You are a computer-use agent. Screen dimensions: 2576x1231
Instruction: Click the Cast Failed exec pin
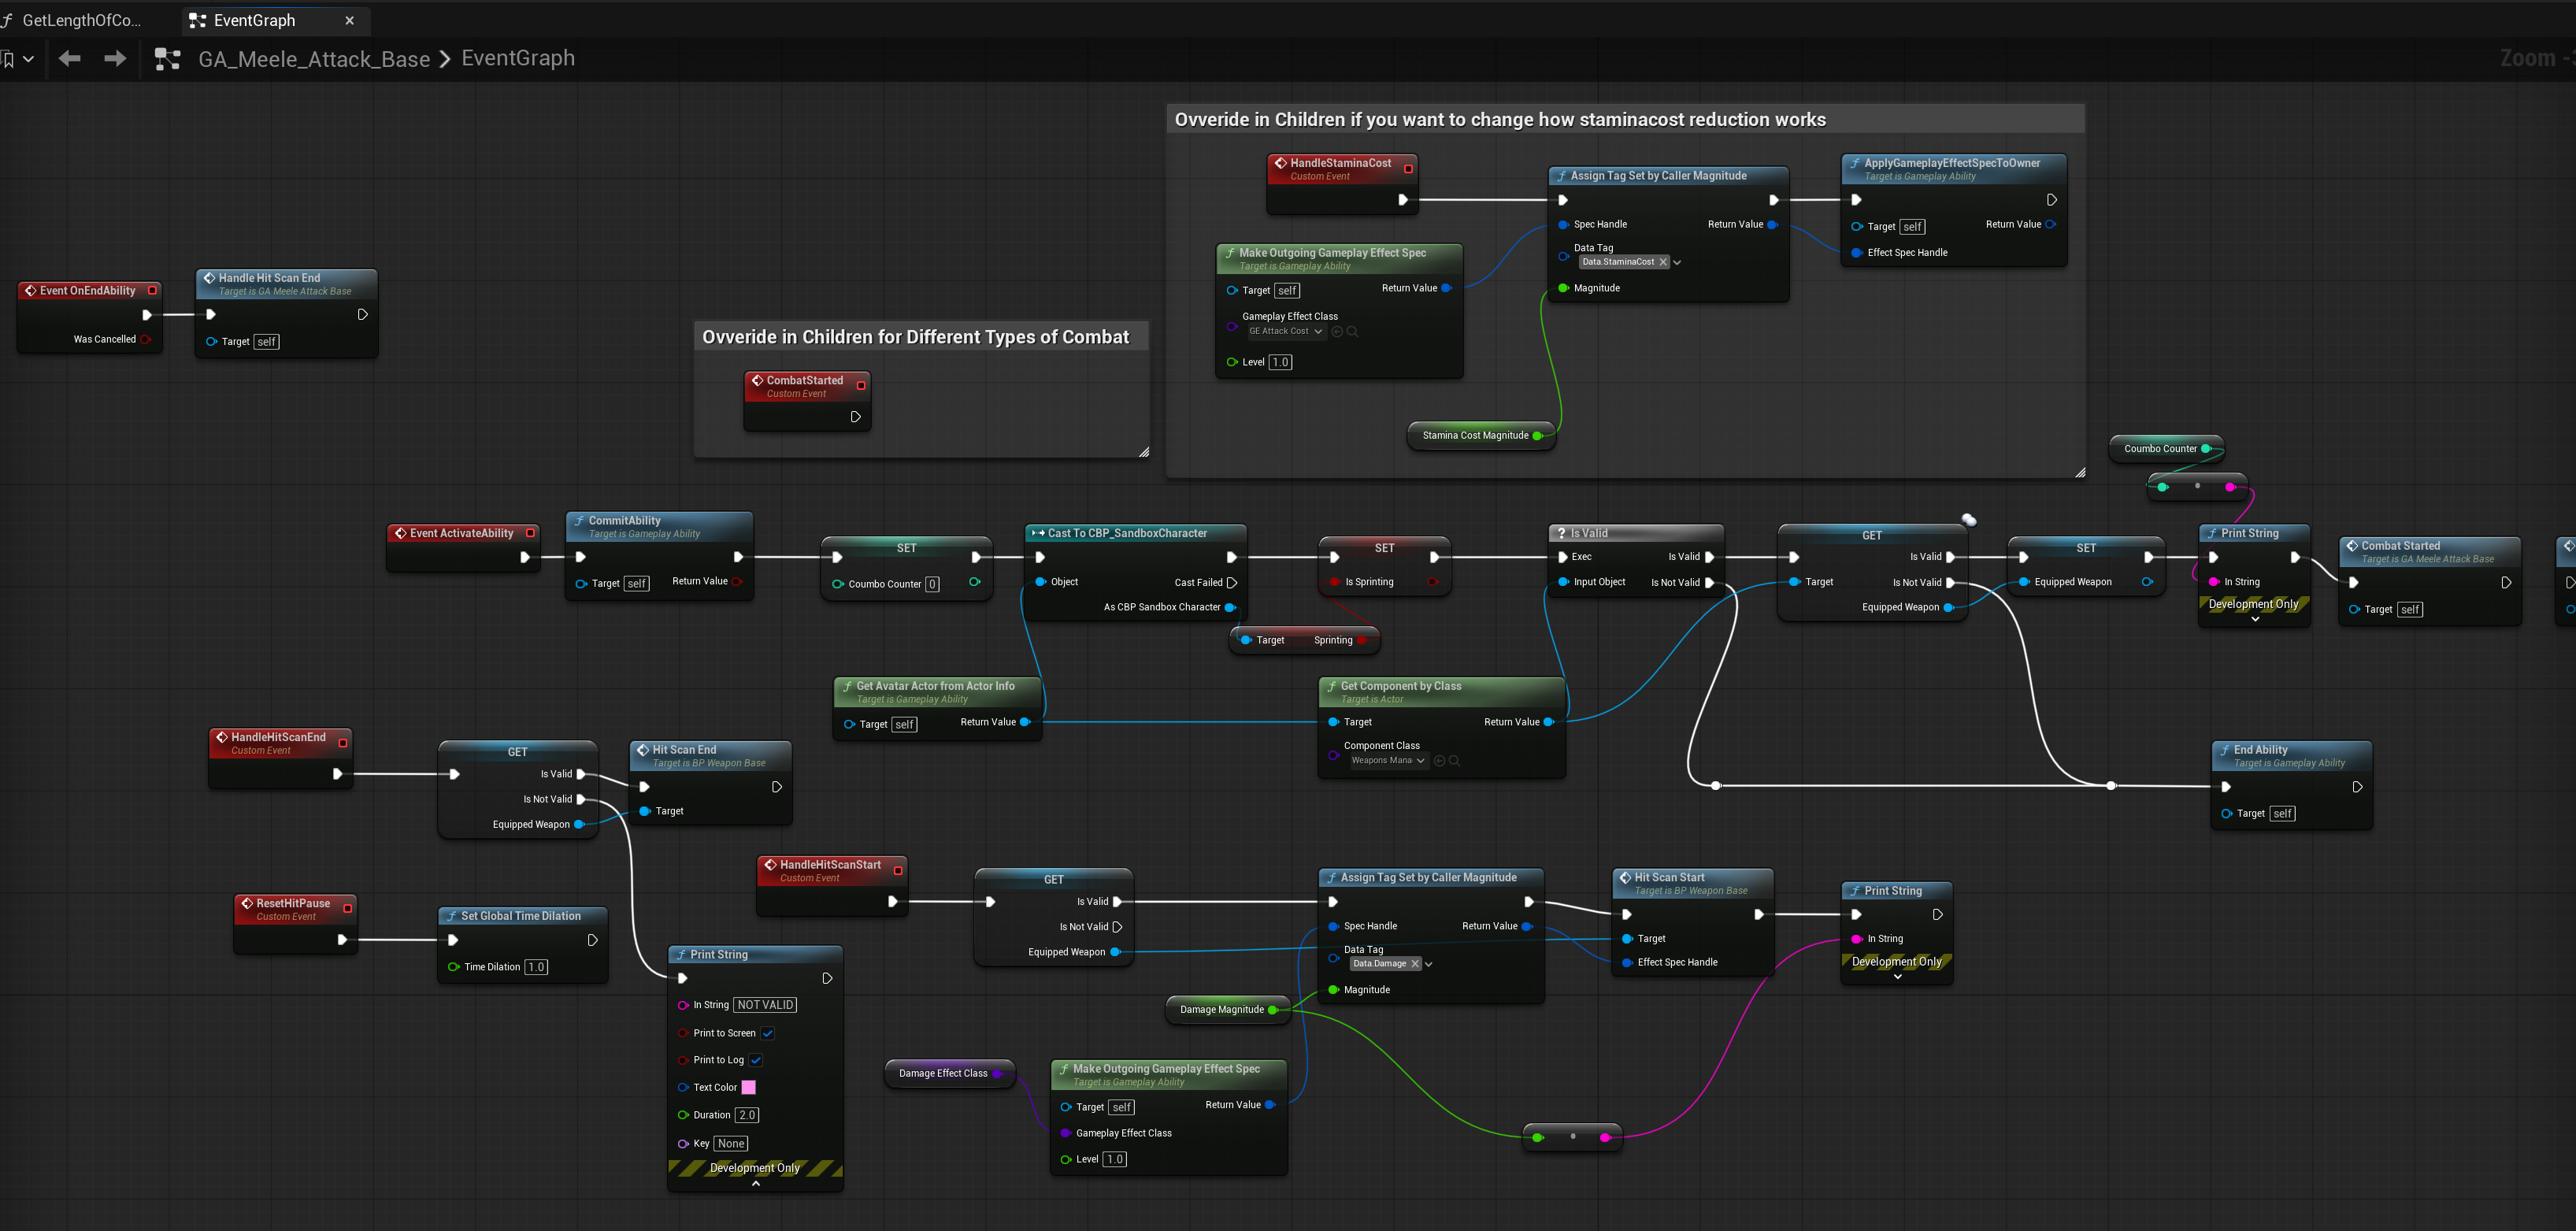pyautogui.click(x=1232, y=582)
